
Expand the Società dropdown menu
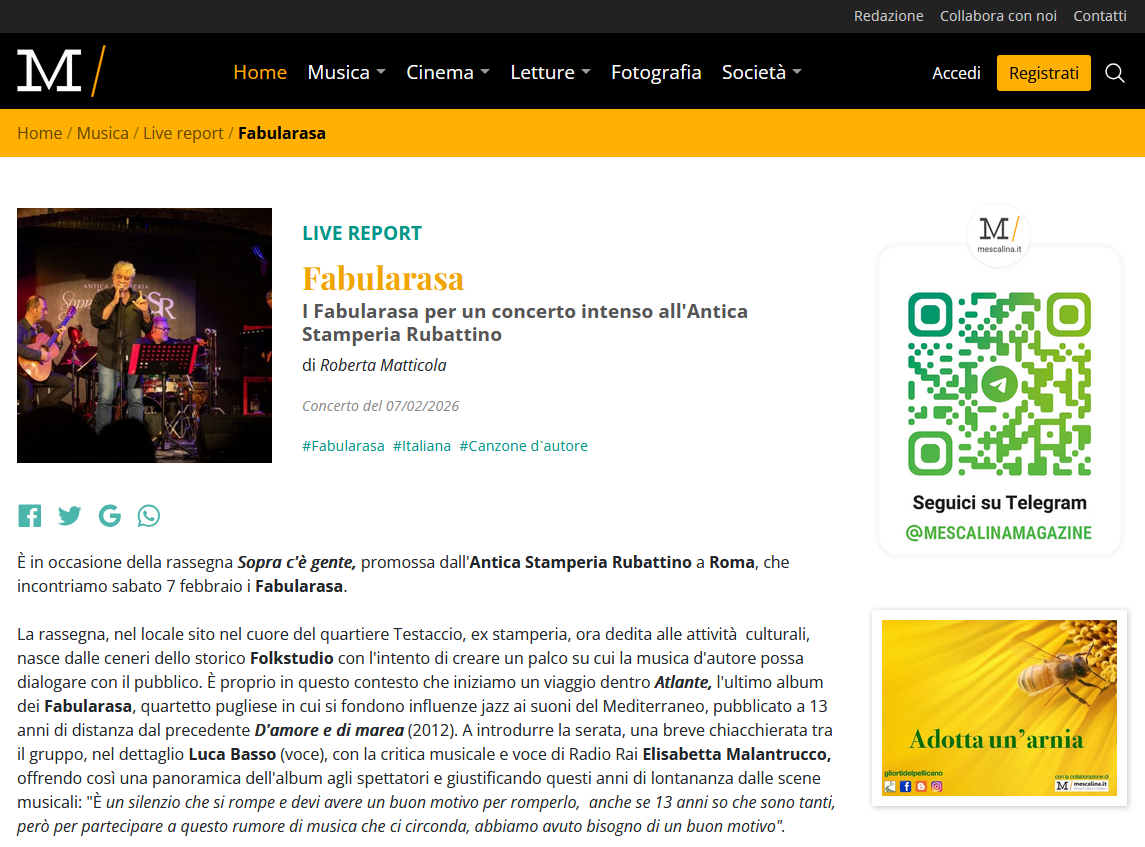point(762,72)
